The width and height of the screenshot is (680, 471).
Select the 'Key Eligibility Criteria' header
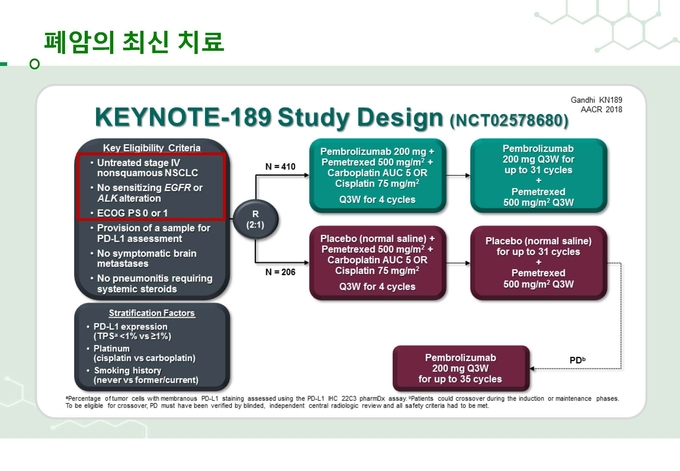click(152, 147)
